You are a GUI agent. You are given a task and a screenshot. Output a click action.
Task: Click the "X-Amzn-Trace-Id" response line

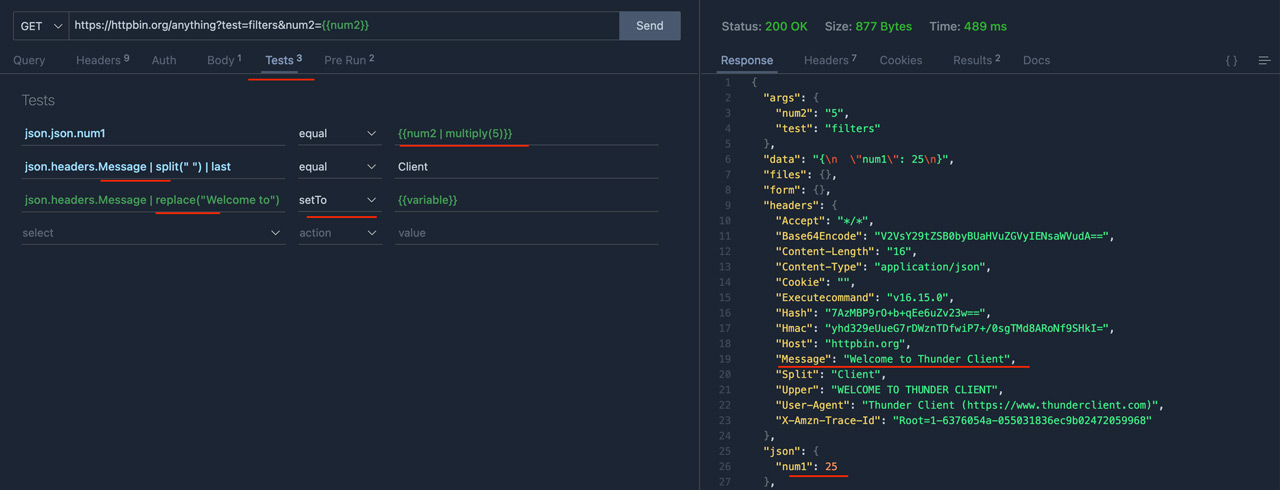tap(964, 420)
